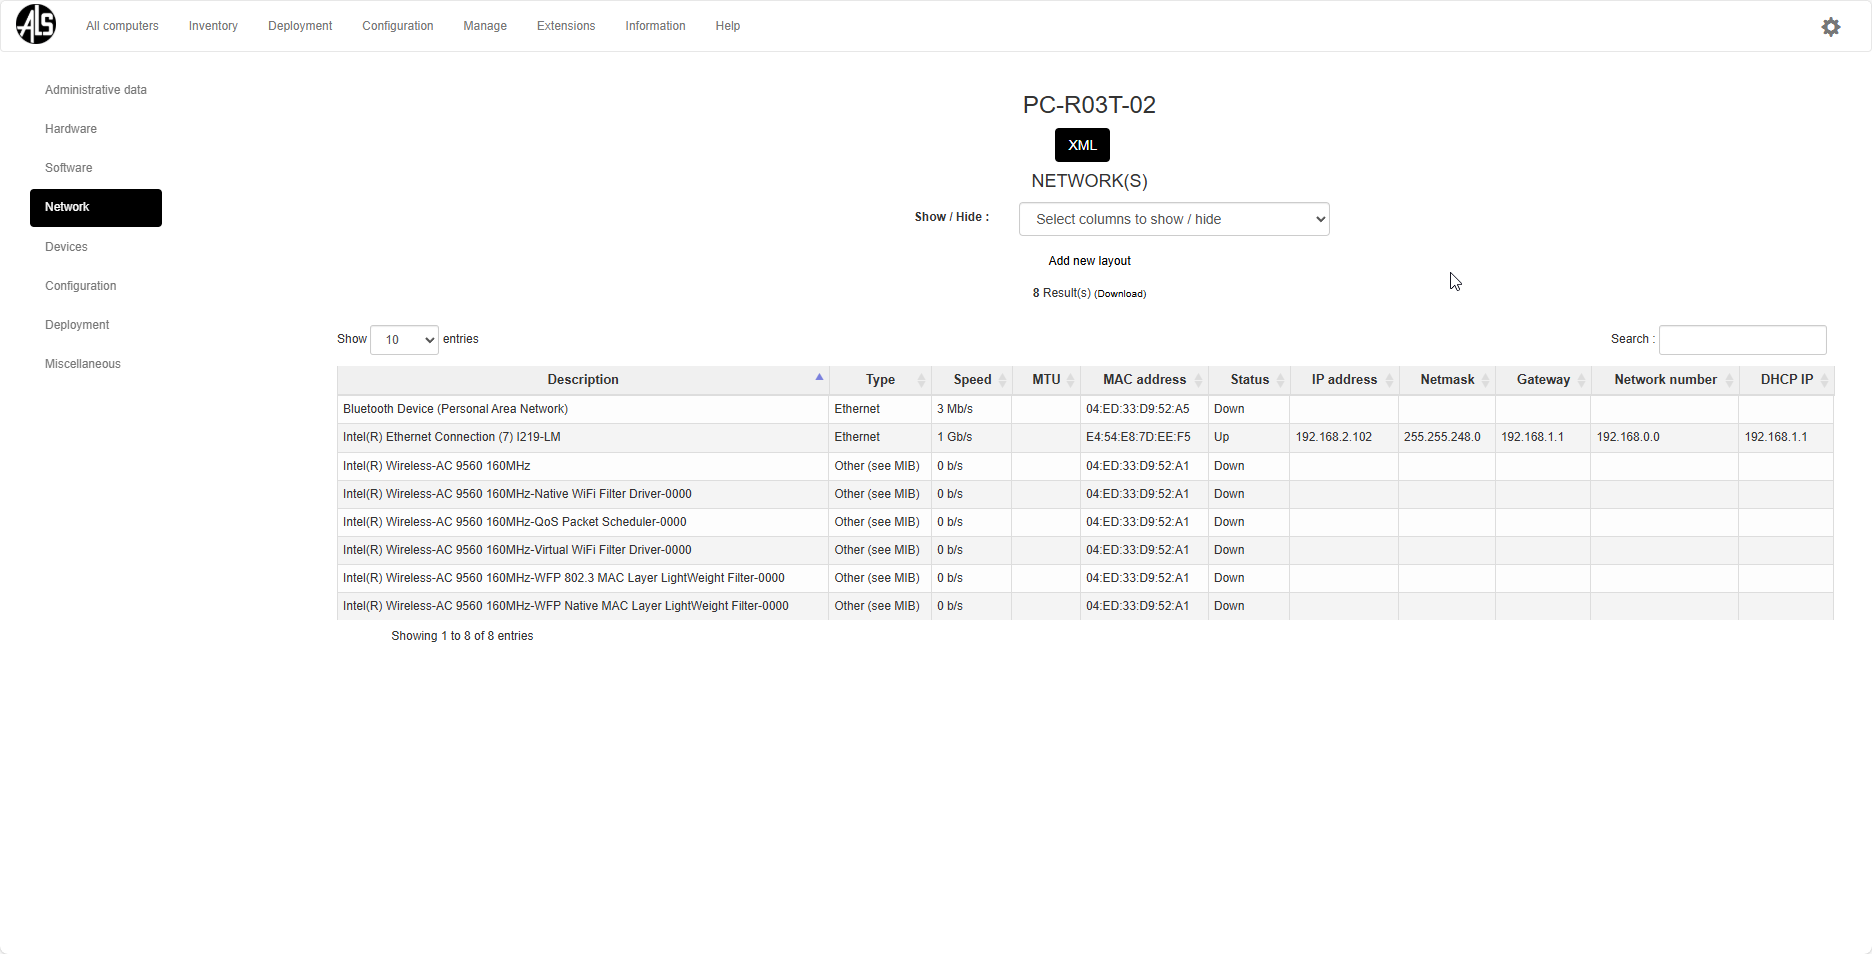This screenshot has height=954, width=1872.
Task: Click the XML button
Action: click(1082, 145)
